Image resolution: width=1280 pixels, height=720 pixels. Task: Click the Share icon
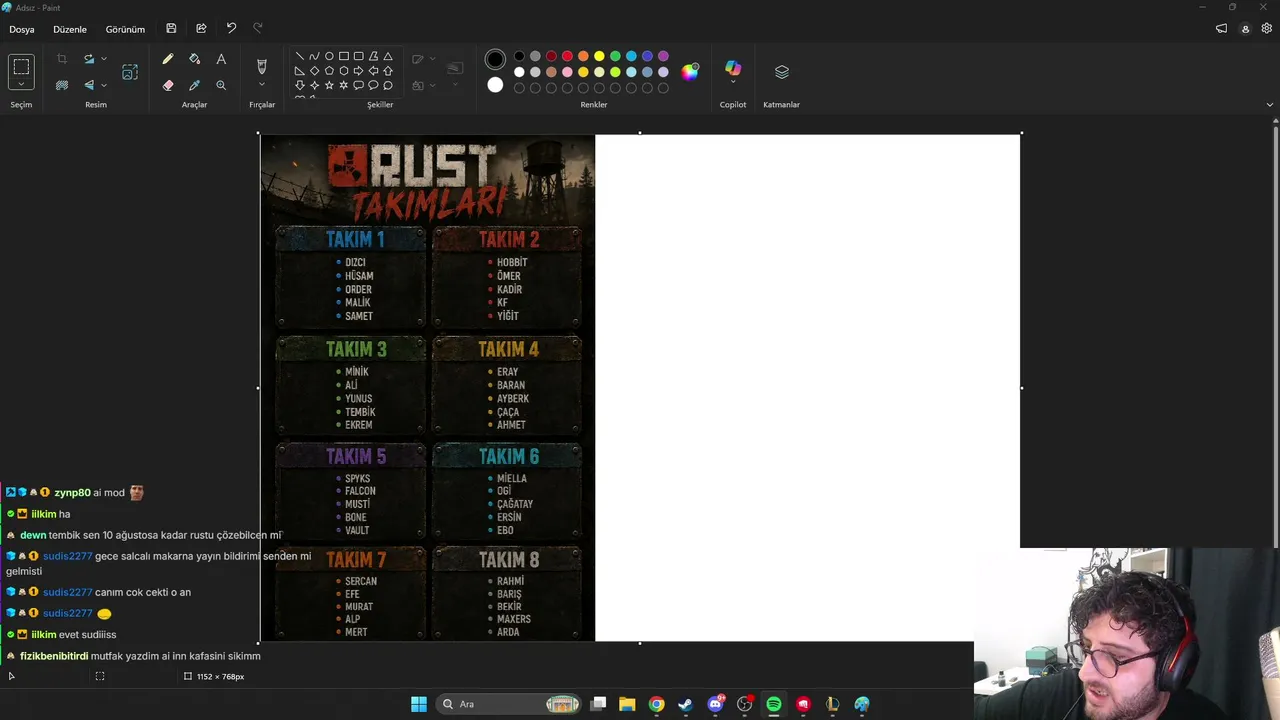201,29
